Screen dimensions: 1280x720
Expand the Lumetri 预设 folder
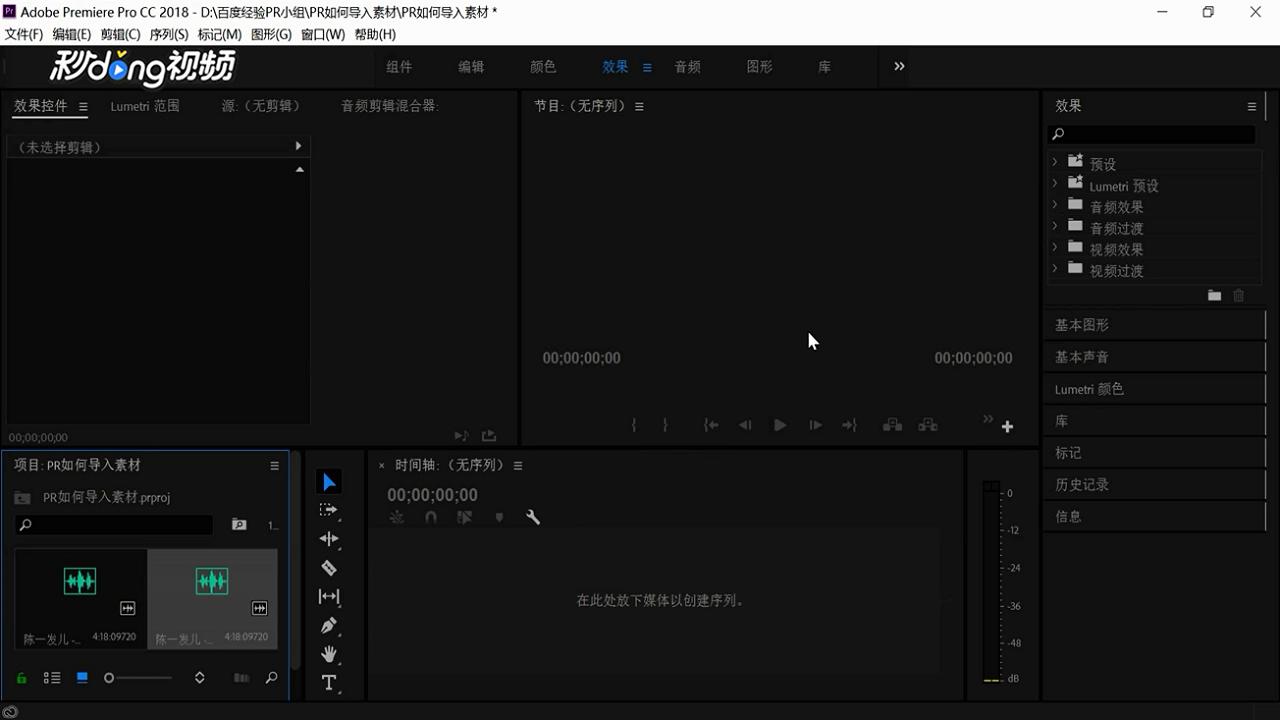point(1054,183)
